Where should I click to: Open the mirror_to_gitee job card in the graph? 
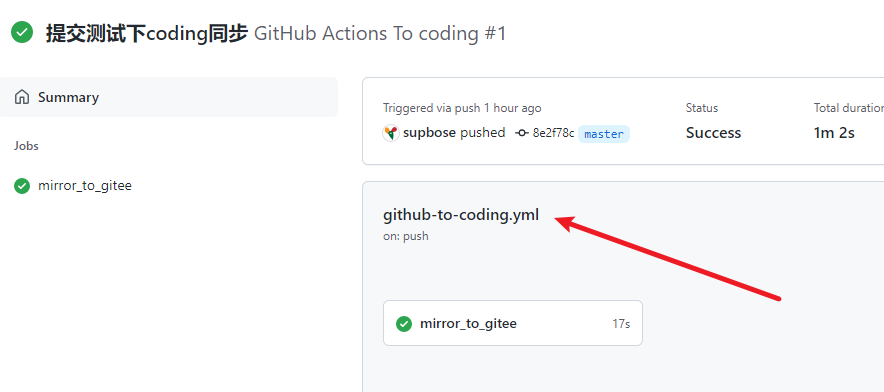pos(512,323)
